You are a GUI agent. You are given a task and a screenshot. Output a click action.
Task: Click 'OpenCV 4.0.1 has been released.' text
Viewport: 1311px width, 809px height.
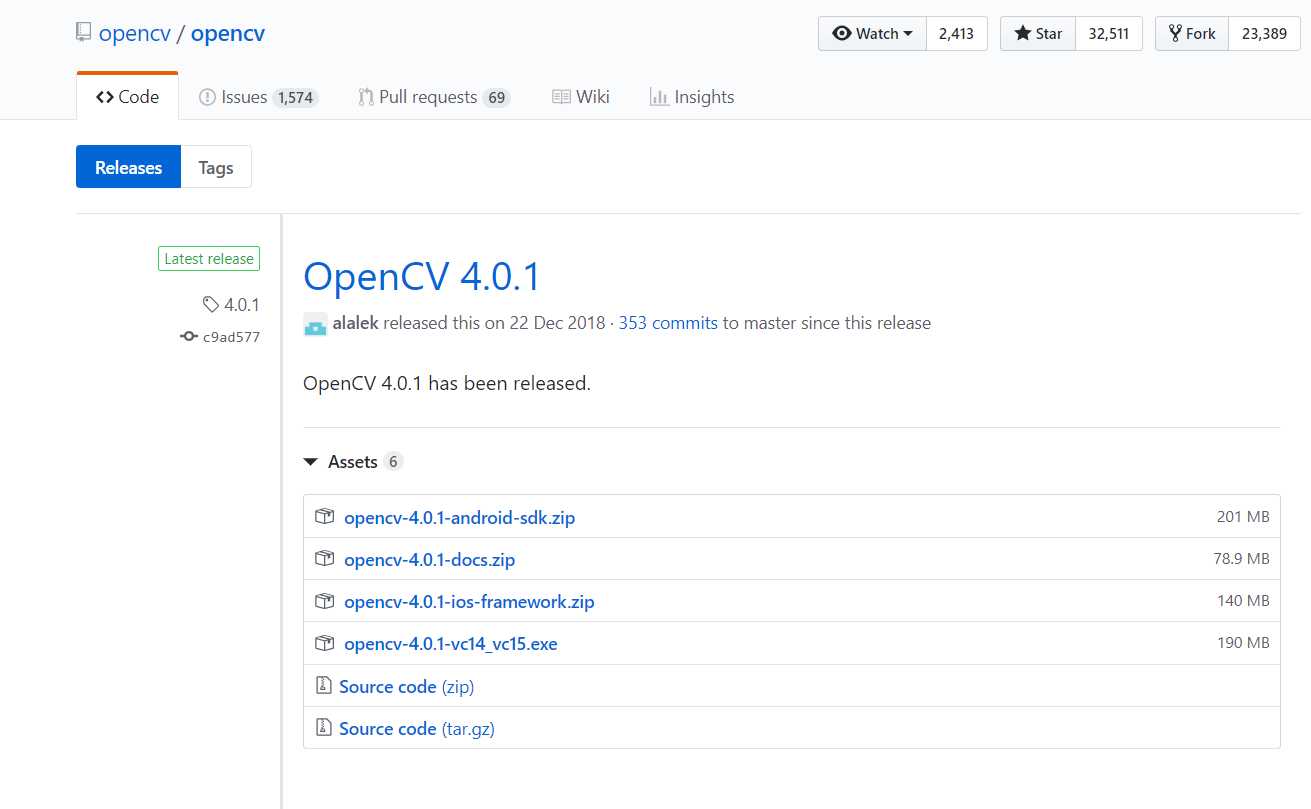[447, 383]
